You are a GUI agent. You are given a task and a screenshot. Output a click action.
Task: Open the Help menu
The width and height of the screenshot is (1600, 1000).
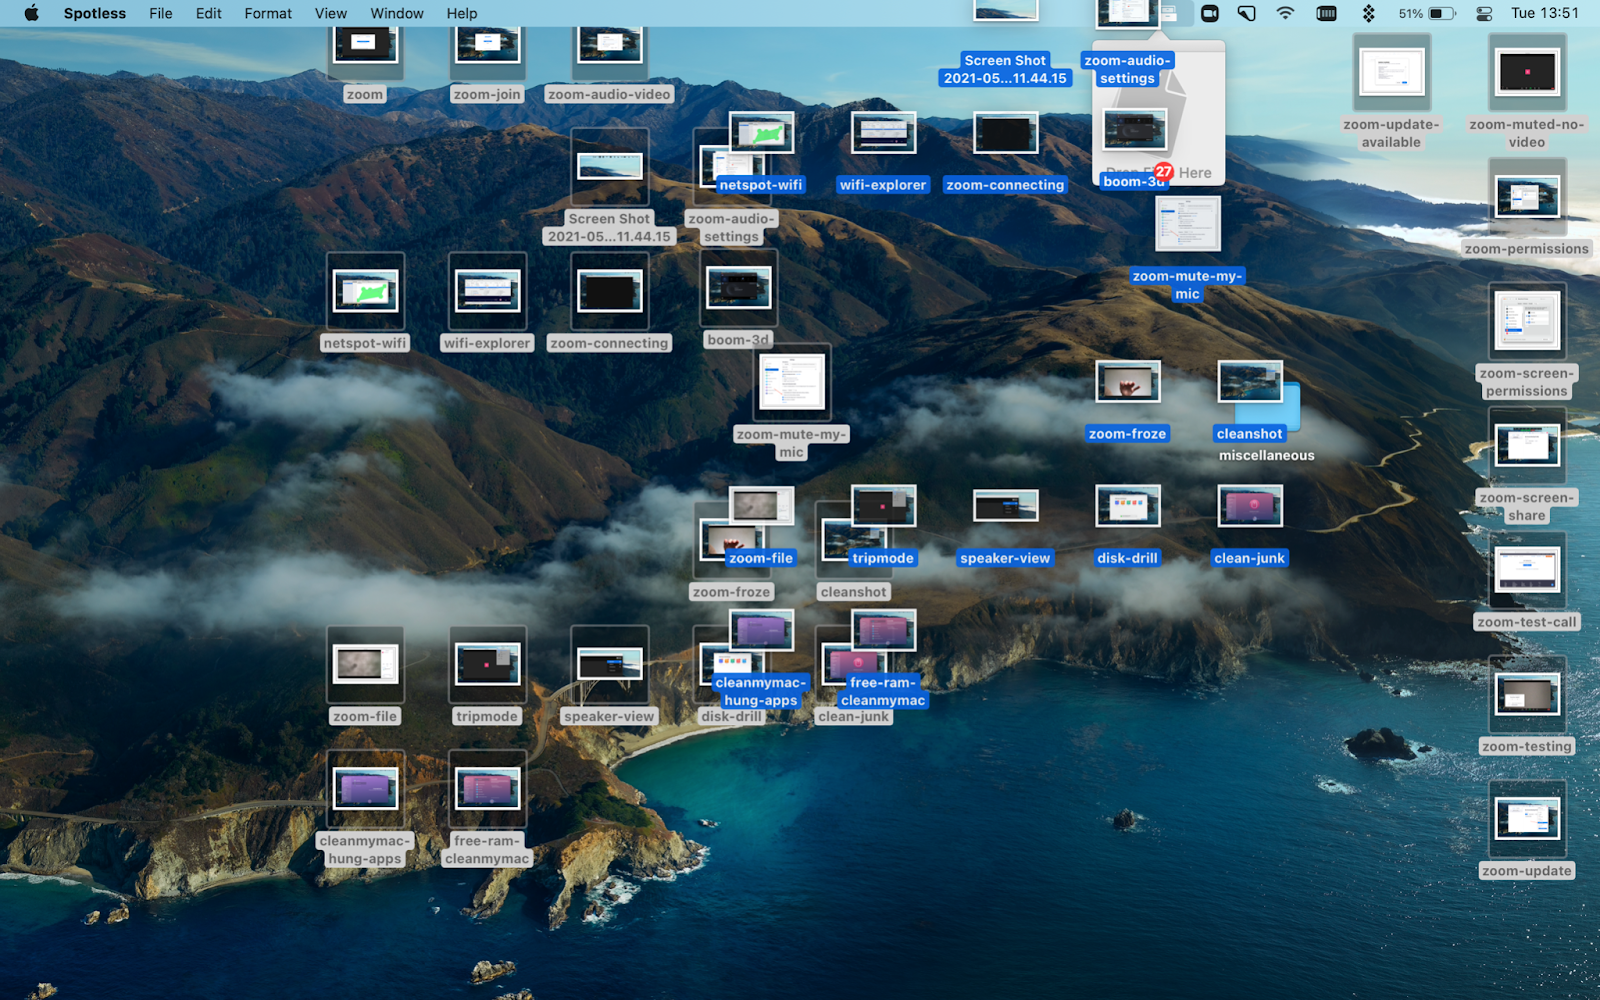tap(462, 13)
